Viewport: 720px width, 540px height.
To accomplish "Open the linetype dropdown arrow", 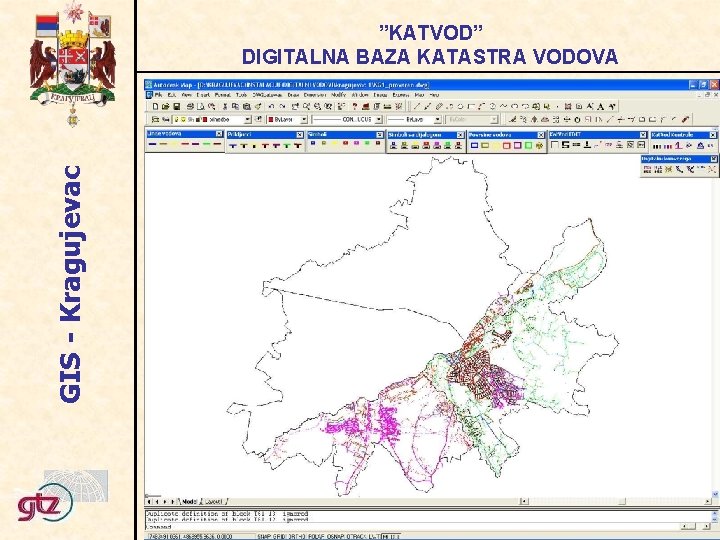I will click(379, 119).
